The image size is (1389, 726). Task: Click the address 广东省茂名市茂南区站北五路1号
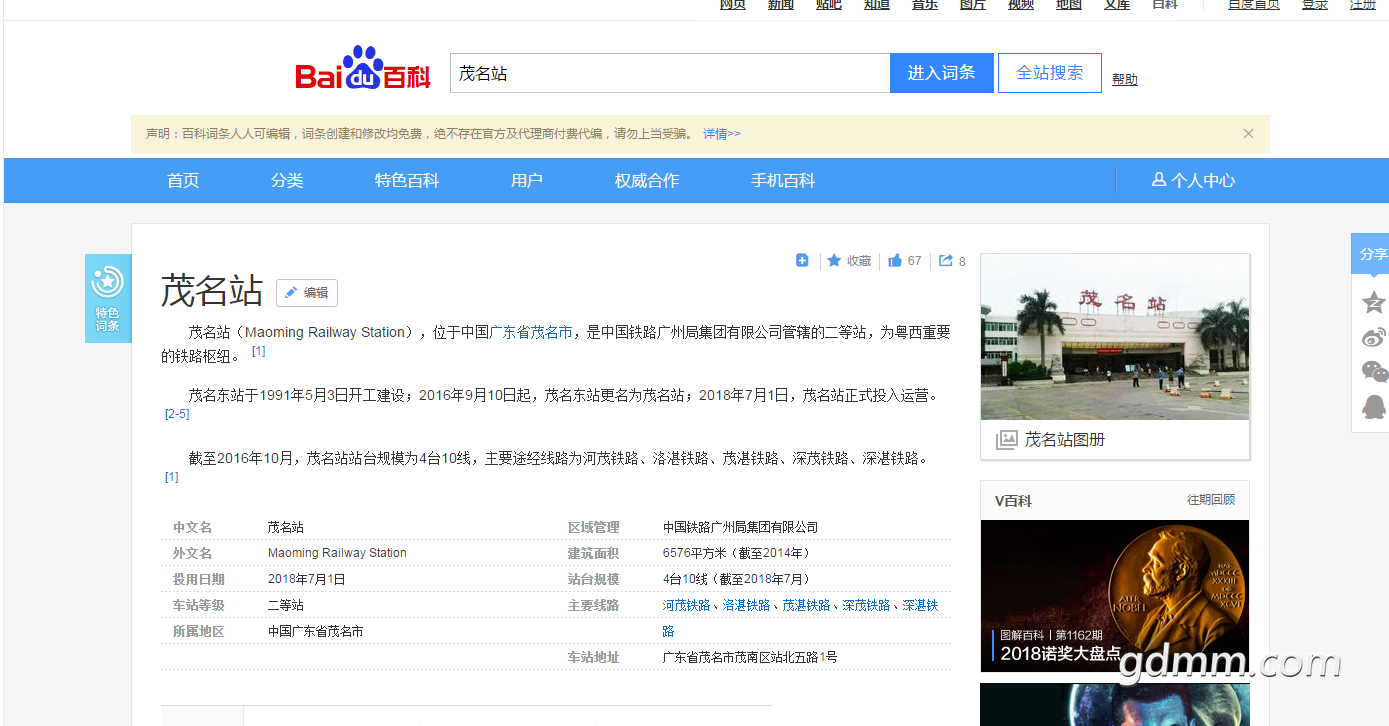pos(750,657)
